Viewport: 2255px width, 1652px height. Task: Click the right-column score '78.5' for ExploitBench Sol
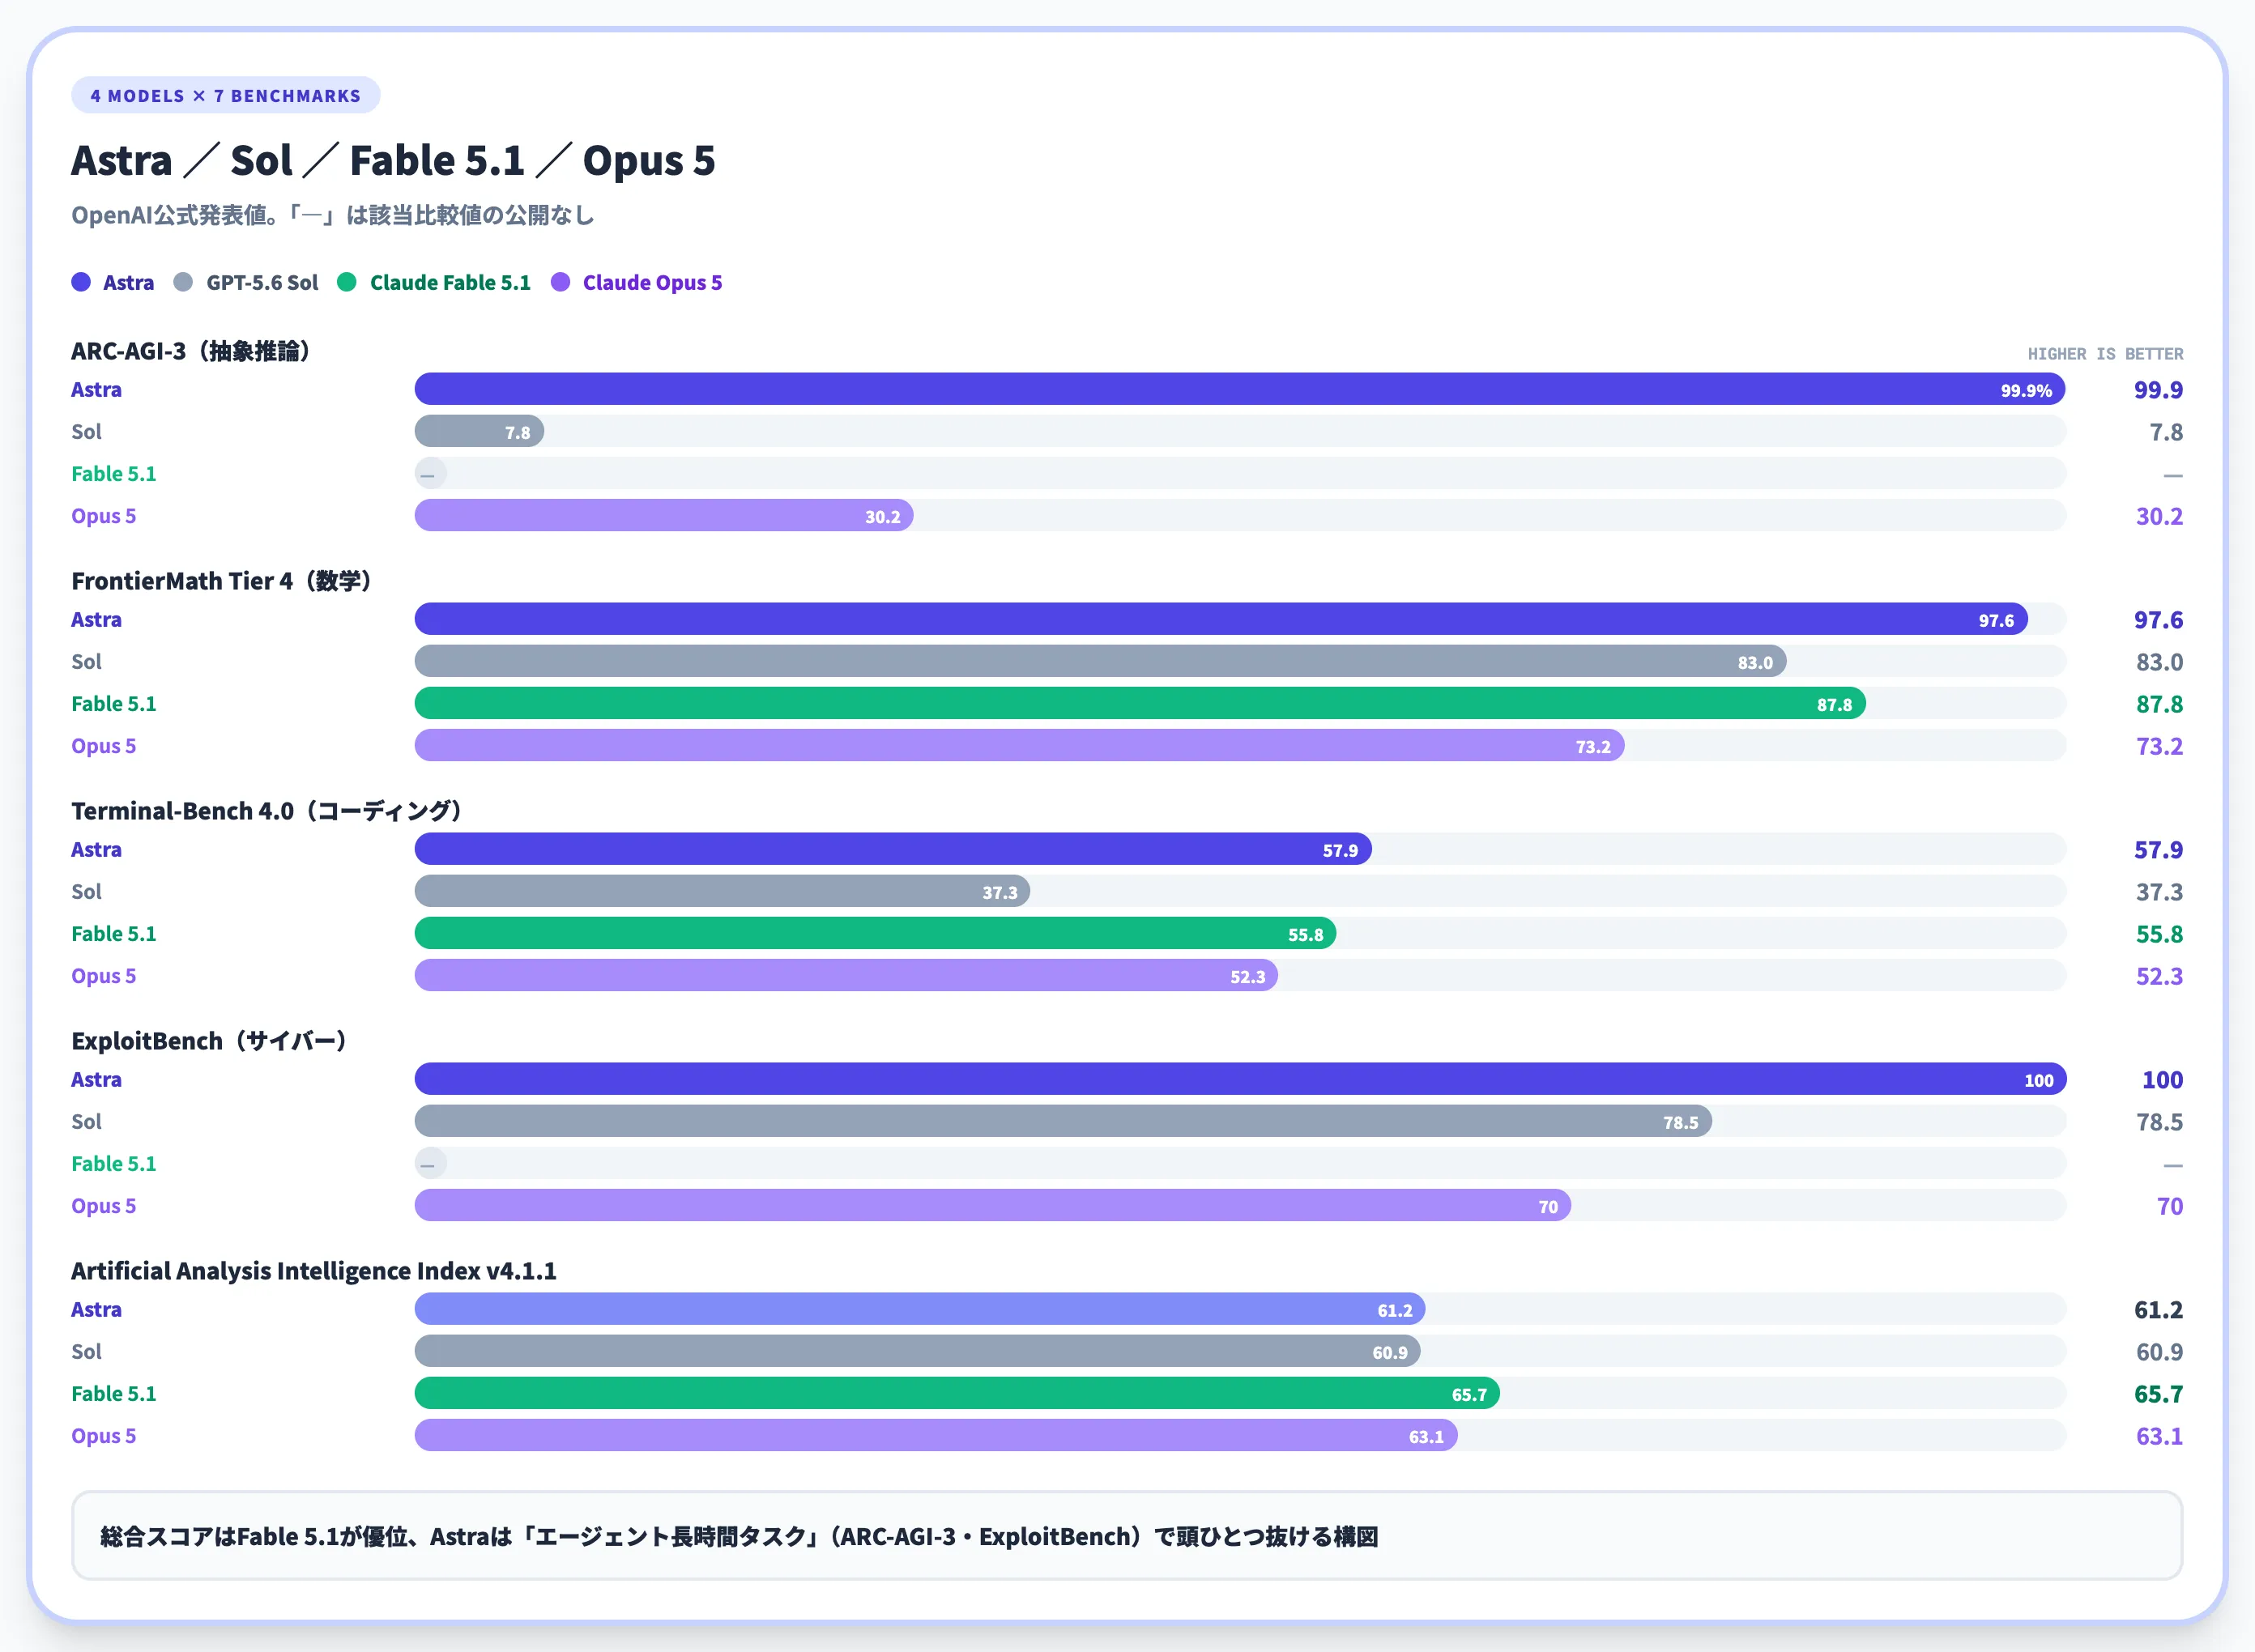(x=2159, y=1122)
